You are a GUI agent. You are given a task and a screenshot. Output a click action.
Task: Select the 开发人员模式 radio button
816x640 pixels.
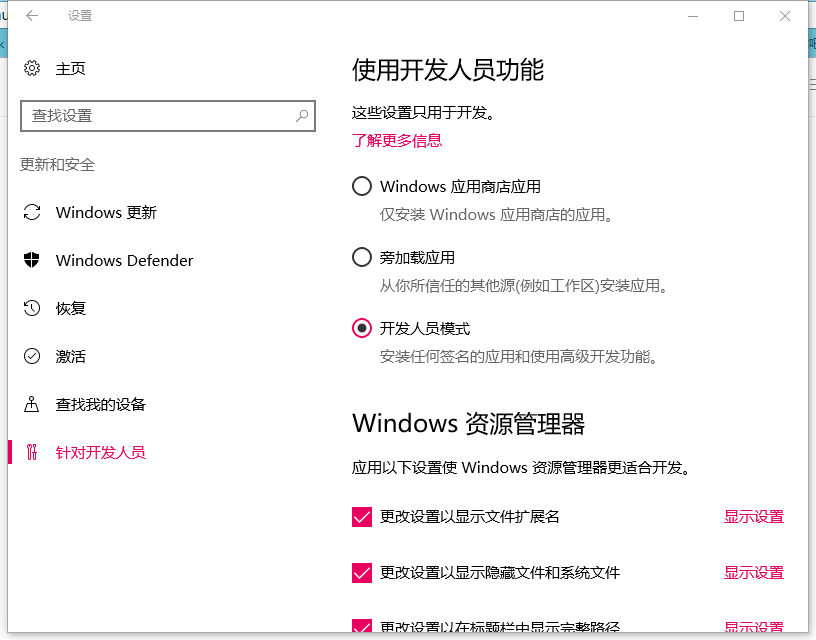(362, 328)
